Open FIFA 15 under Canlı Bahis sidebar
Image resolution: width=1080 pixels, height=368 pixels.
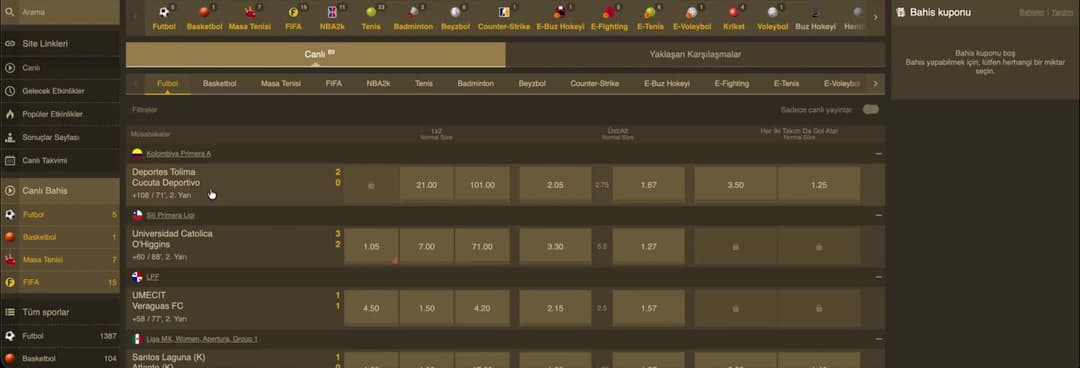click(x=60, y=282)
